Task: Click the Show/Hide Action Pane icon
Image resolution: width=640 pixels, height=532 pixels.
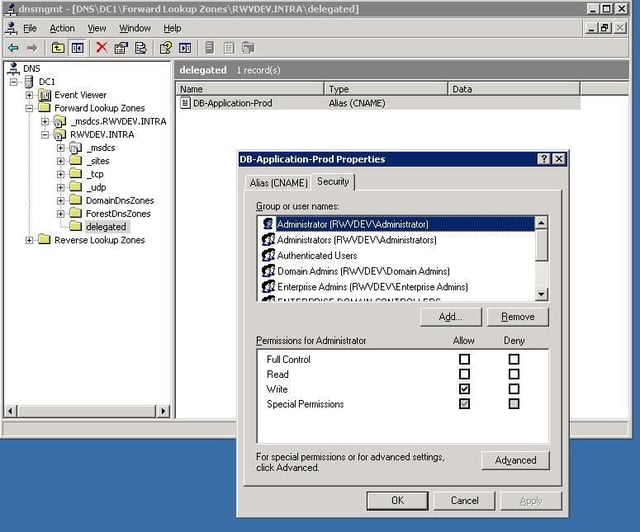Action: [185, 48]
